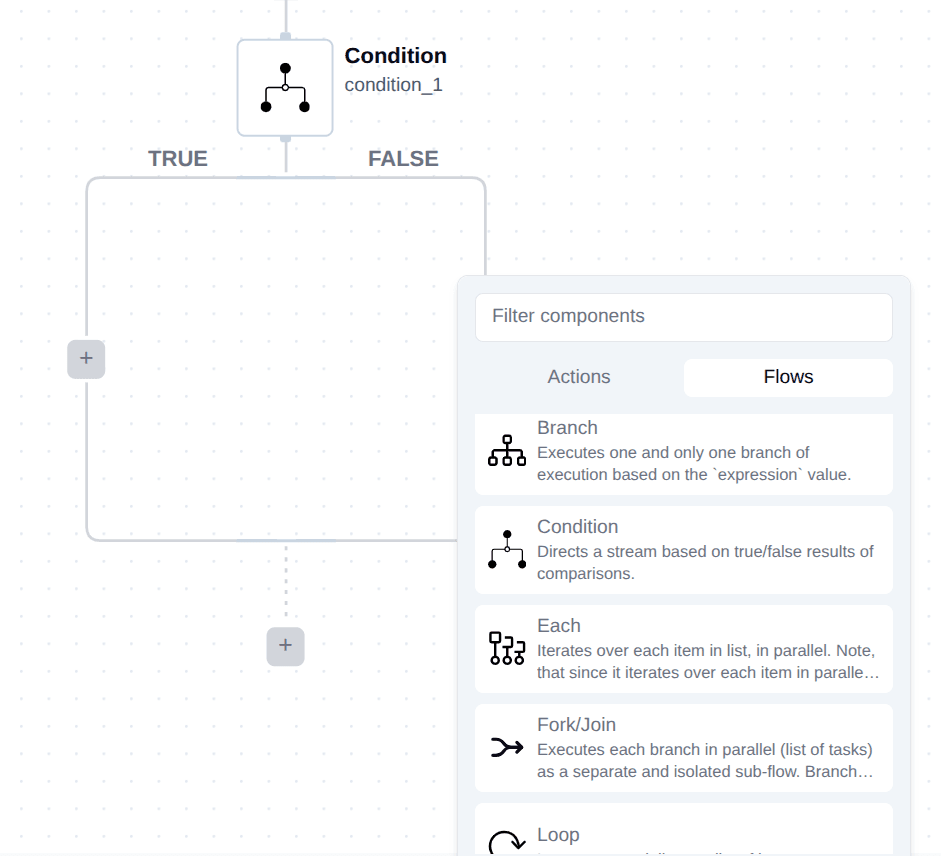Switch to the Actions tab
The image size is (941, 856).
pos(578,377)
